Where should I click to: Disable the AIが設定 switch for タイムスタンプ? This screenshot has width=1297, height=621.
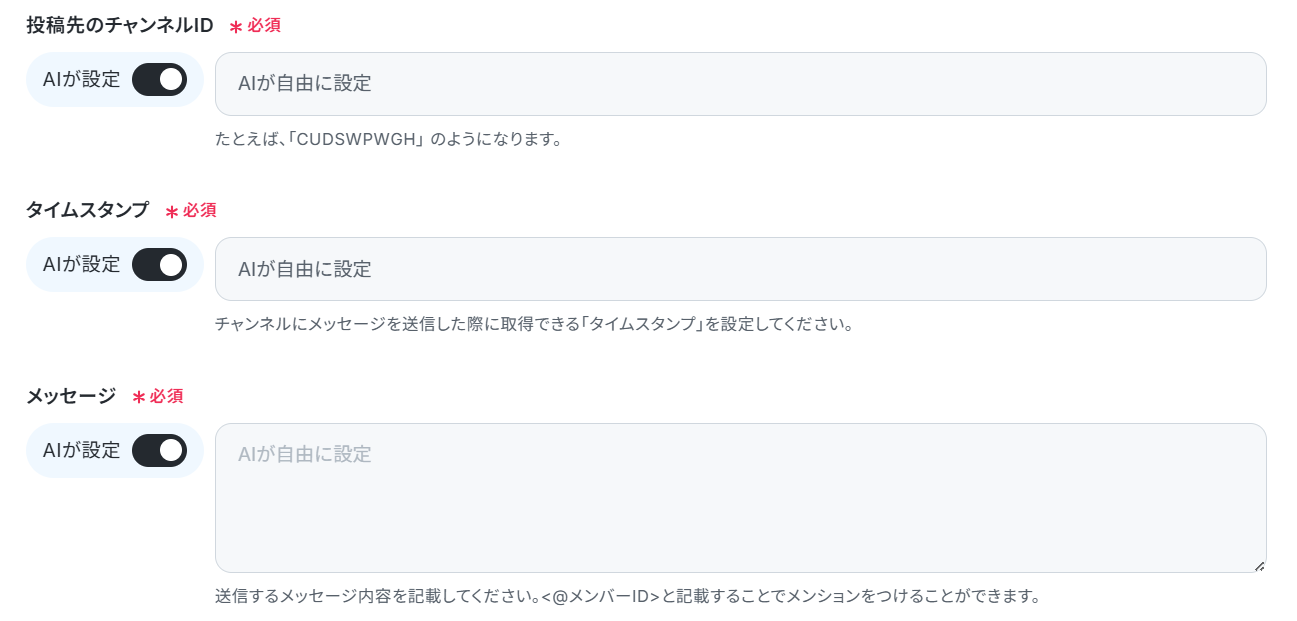pos(160,265)
